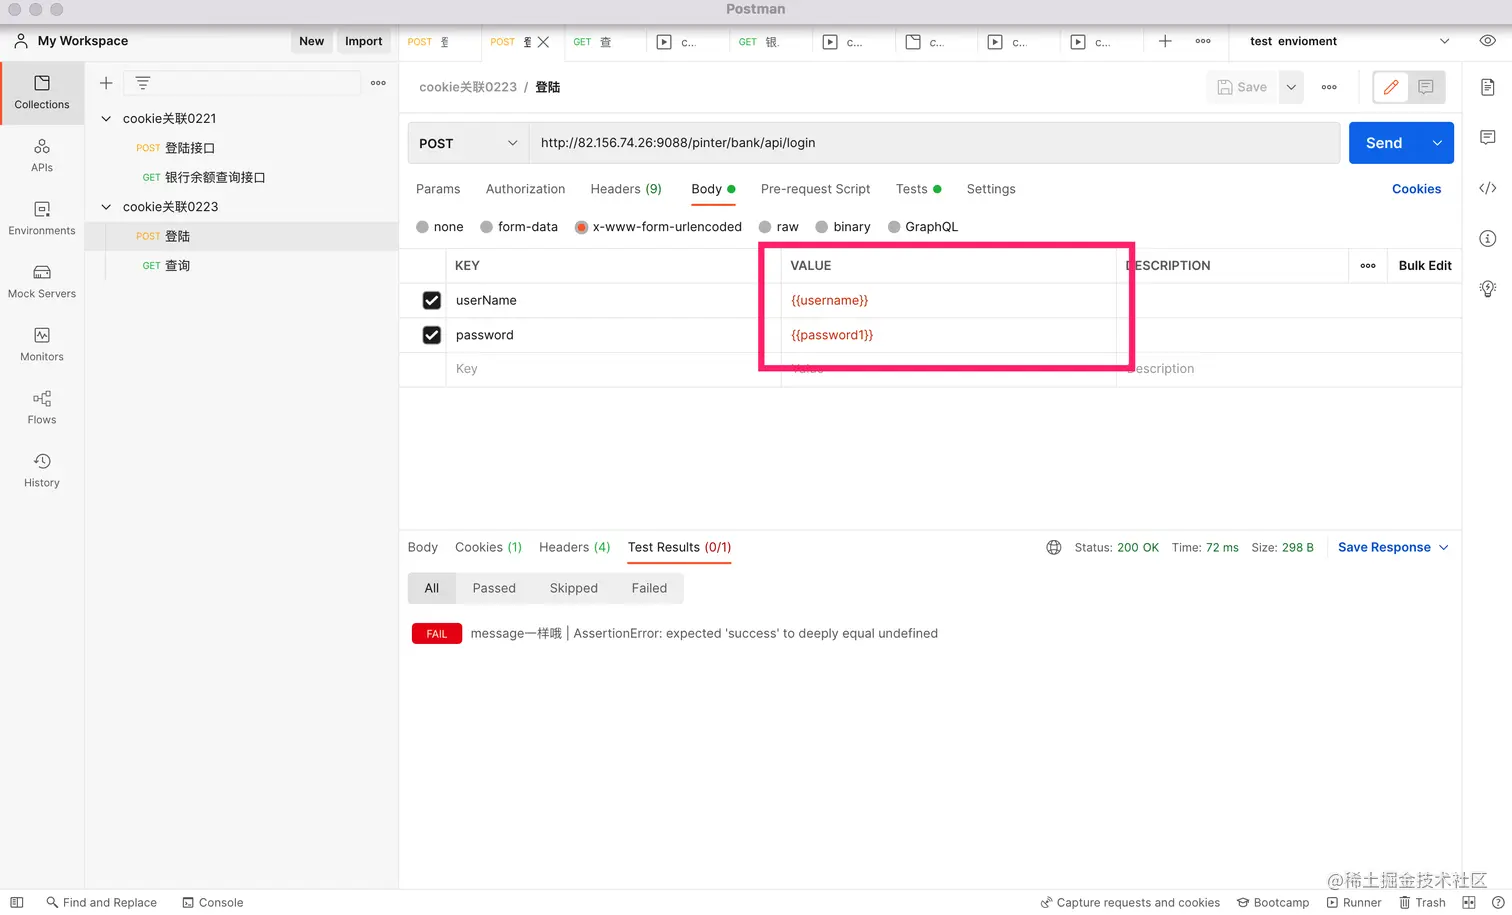Open the Console from the status bar

pyautogui.click(x=212, y=902)
